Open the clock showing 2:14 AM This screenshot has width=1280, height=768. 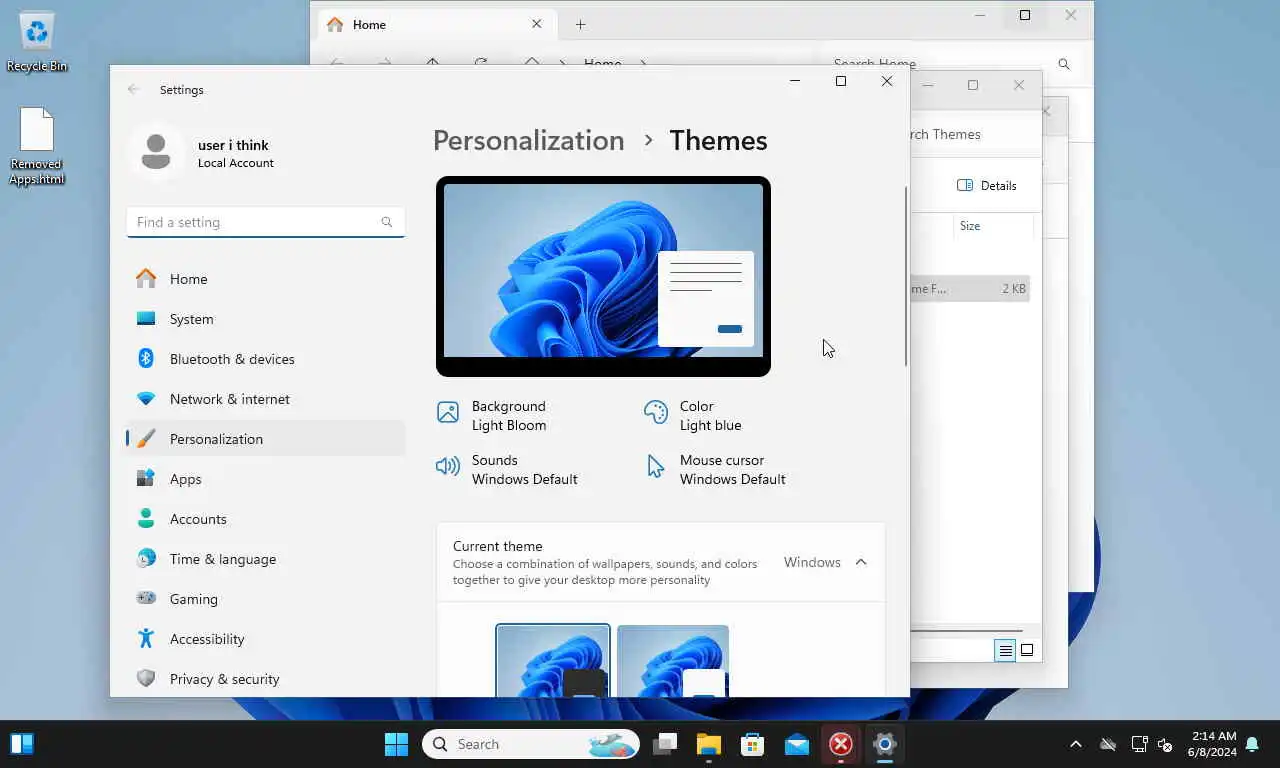(x=1212, y=744)
